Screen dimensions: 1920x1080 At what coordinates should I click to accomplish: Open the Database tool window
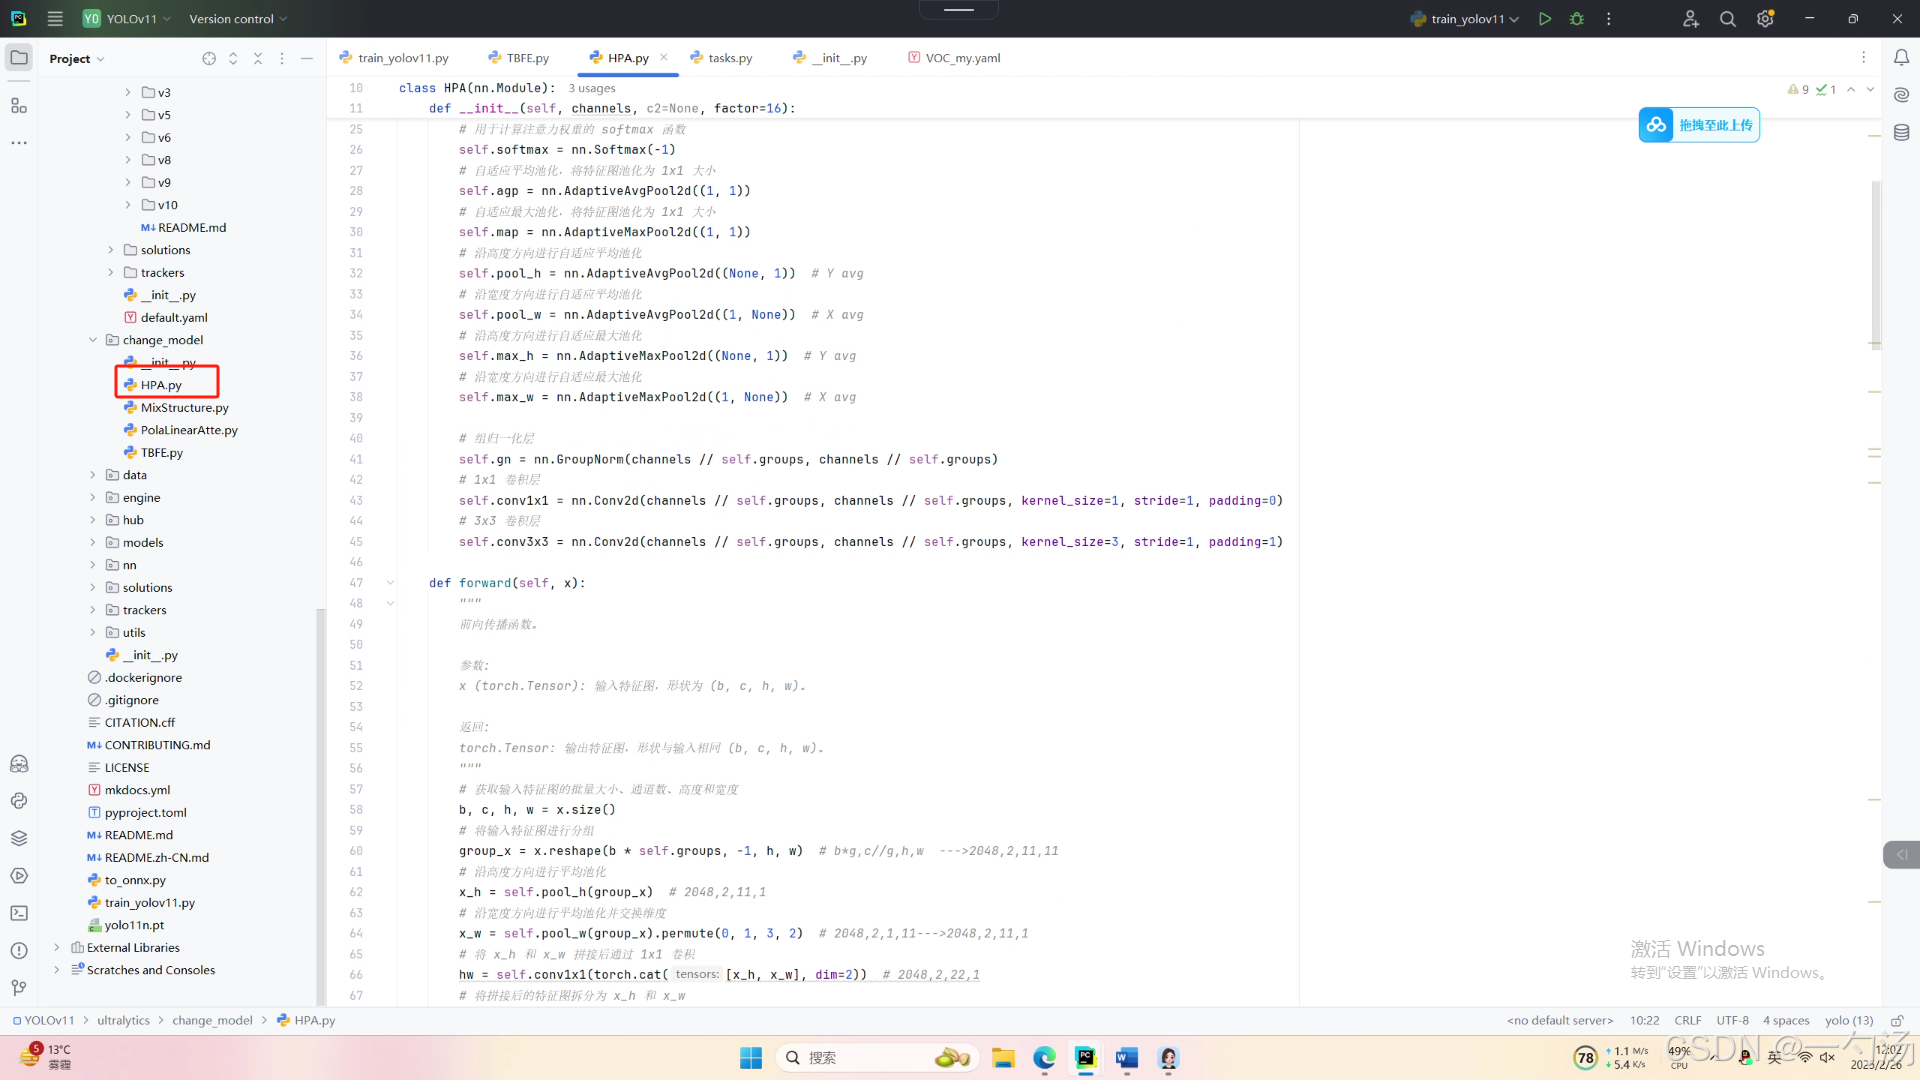click(x=1901, y=132)
